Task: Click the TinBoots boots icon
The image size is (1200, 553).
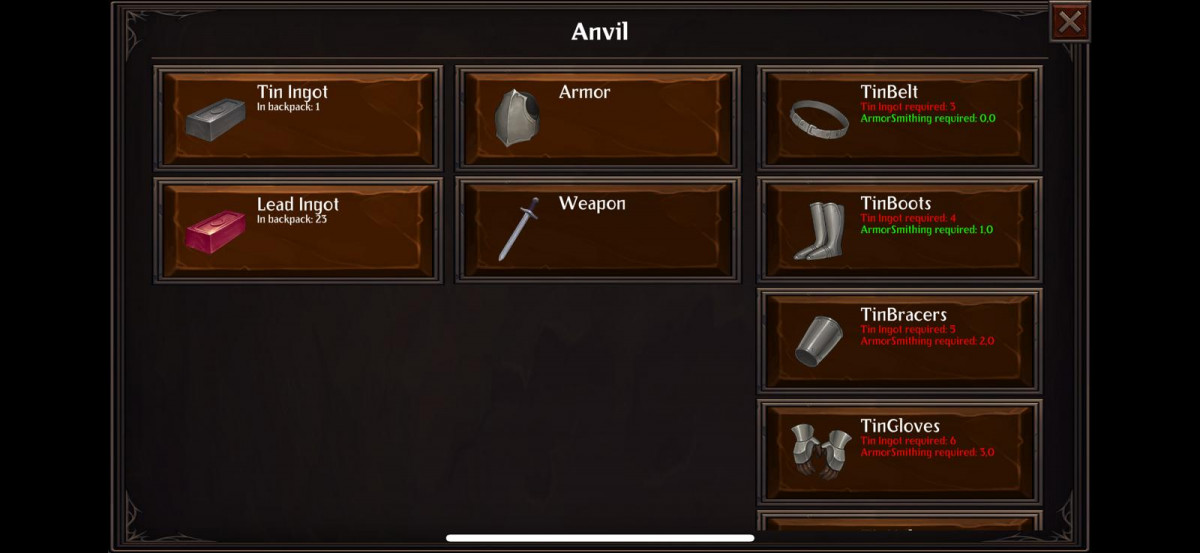Action: (819, 231)
